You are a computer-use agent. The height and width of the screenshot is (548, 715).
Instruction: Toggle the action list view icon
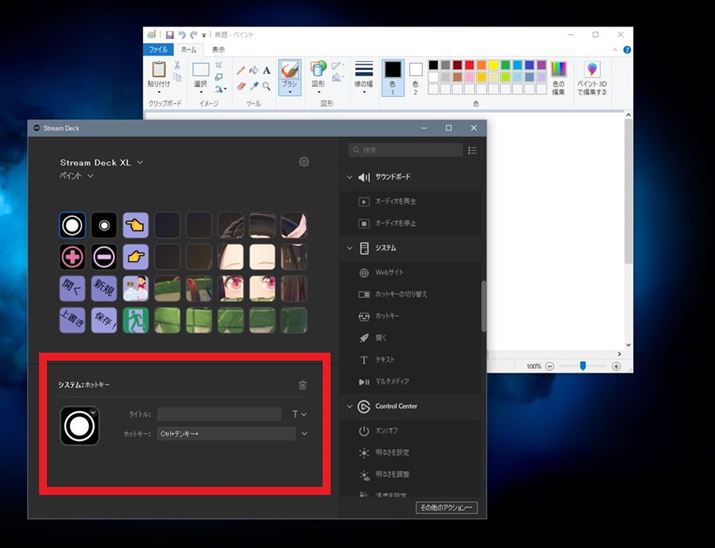point(472,150)
